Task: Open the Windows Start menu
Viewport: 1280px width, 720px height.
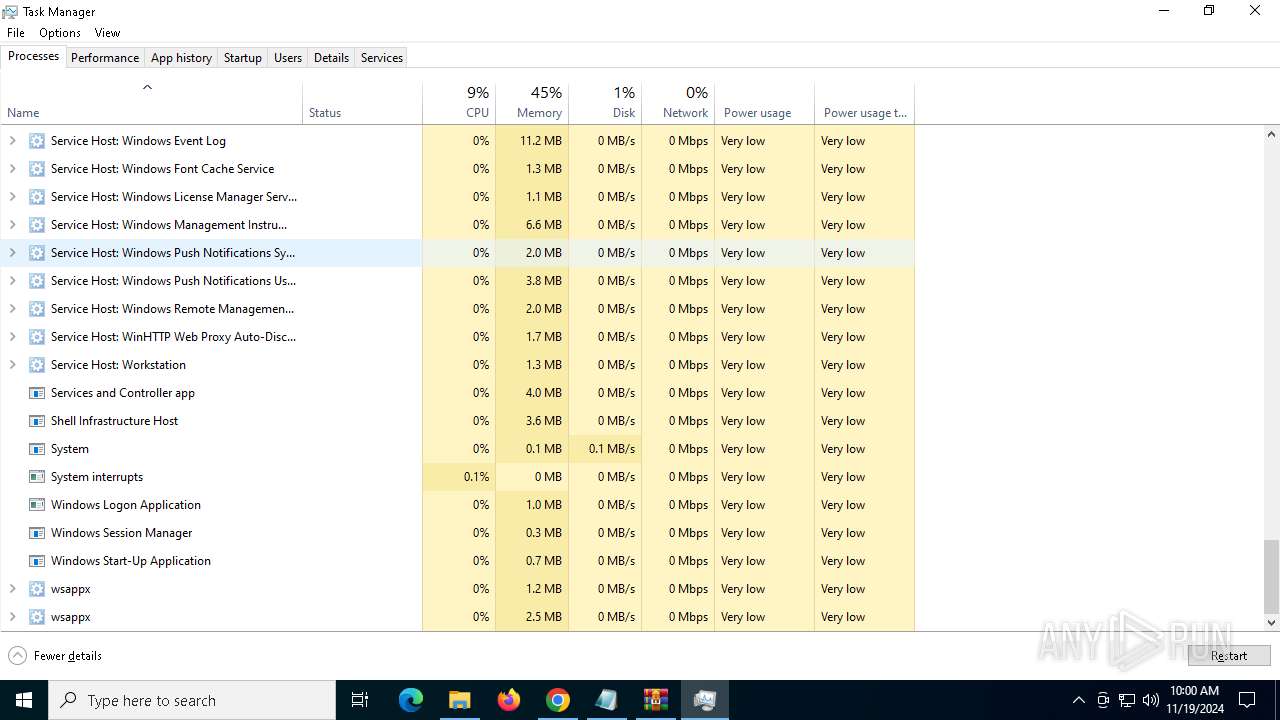Action: pos(24,700)
